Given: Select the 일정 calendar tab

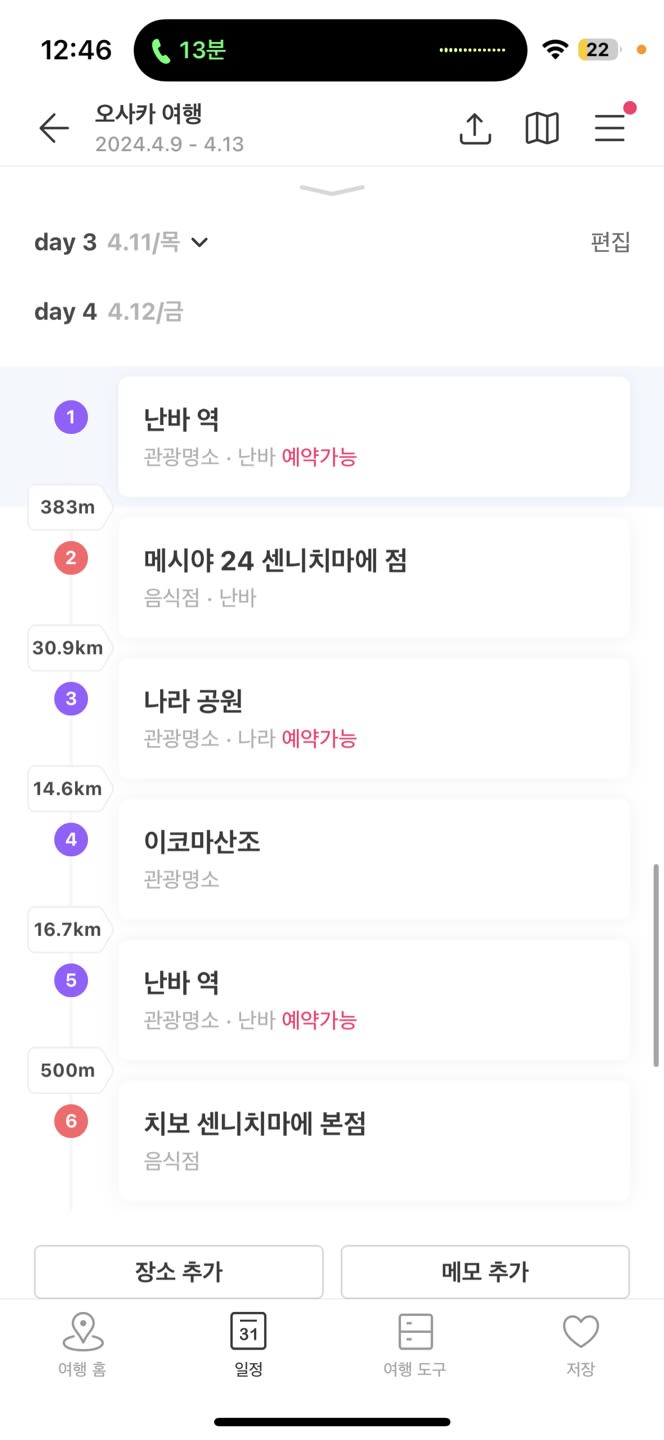Looking at the screenshot, I should click(x=248, y=1346).
